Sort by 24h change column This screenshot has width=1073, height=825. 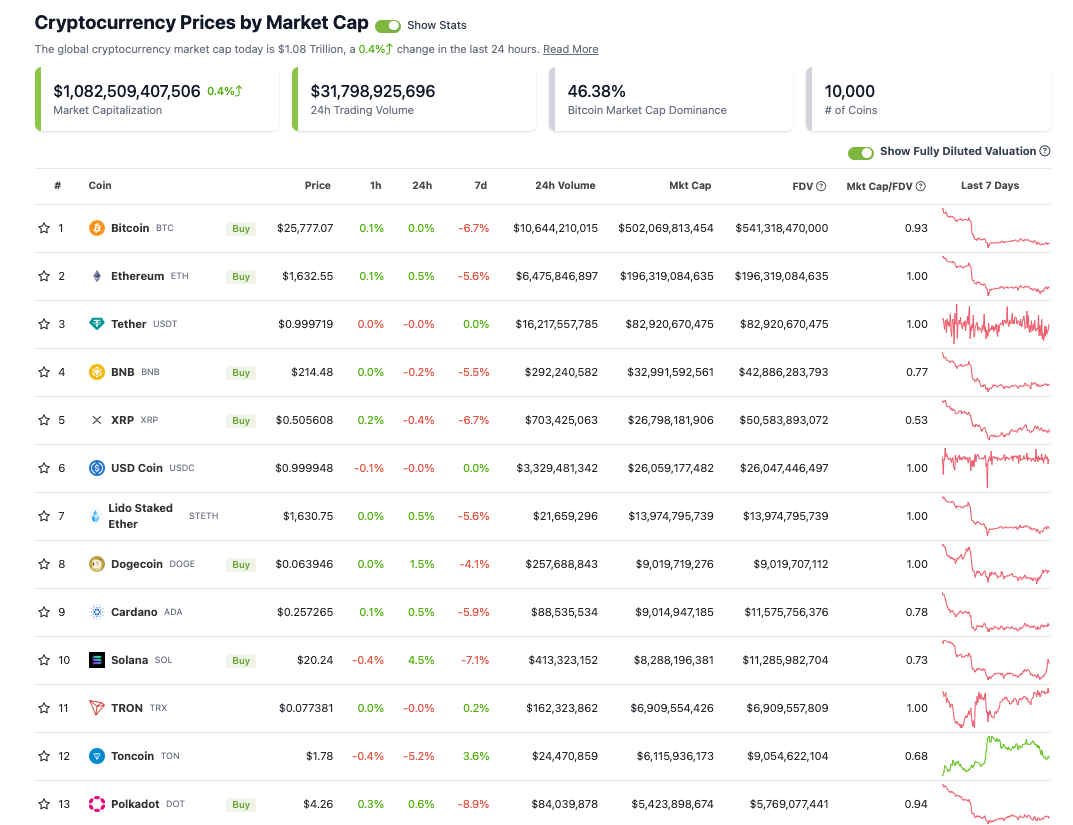point(422,185)
